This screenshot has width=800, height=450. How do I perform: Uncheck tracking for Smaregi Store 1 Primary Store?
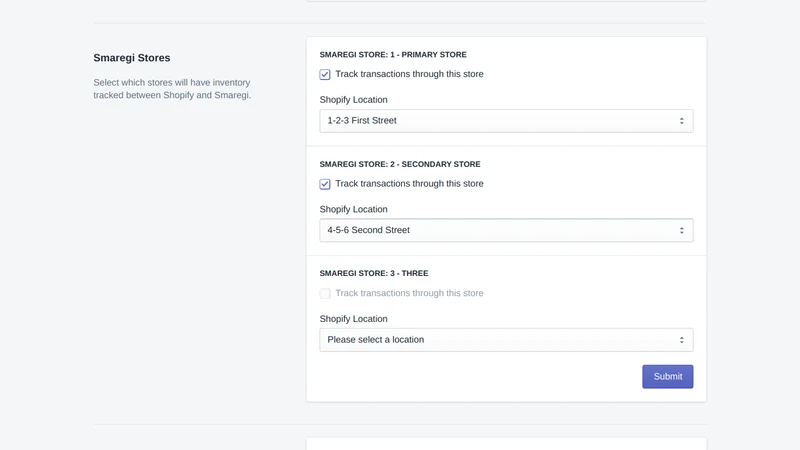coord(325,74)
